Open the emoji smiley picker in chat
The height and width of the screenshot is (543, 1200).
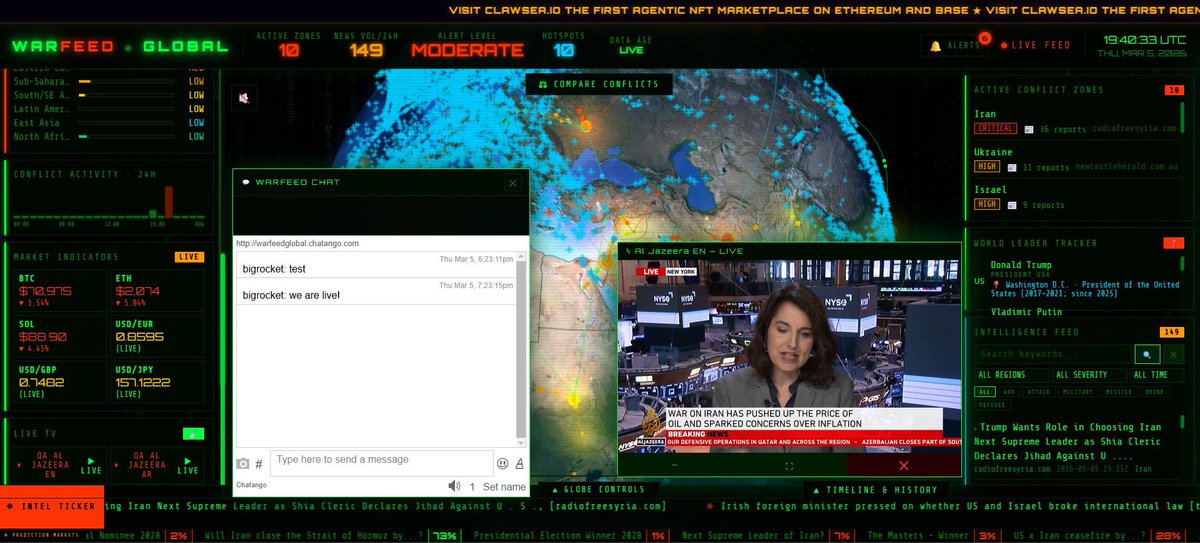tap(502, 463)
